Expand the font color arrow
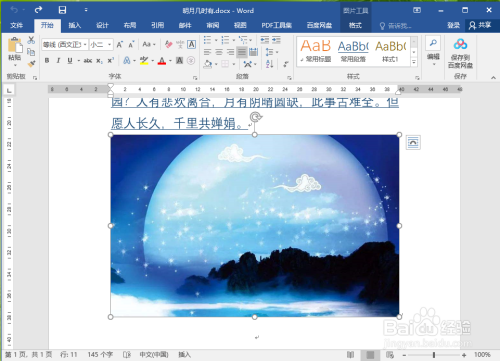 170,61
